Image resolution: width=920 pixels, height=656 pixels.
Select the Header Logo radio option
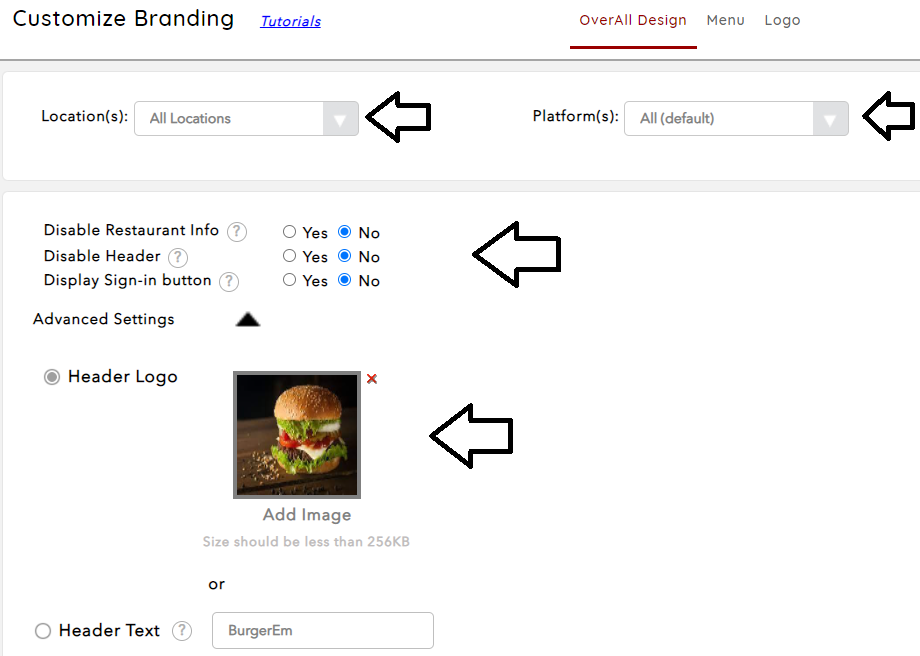pyautogui.click(x=52, y=377)
